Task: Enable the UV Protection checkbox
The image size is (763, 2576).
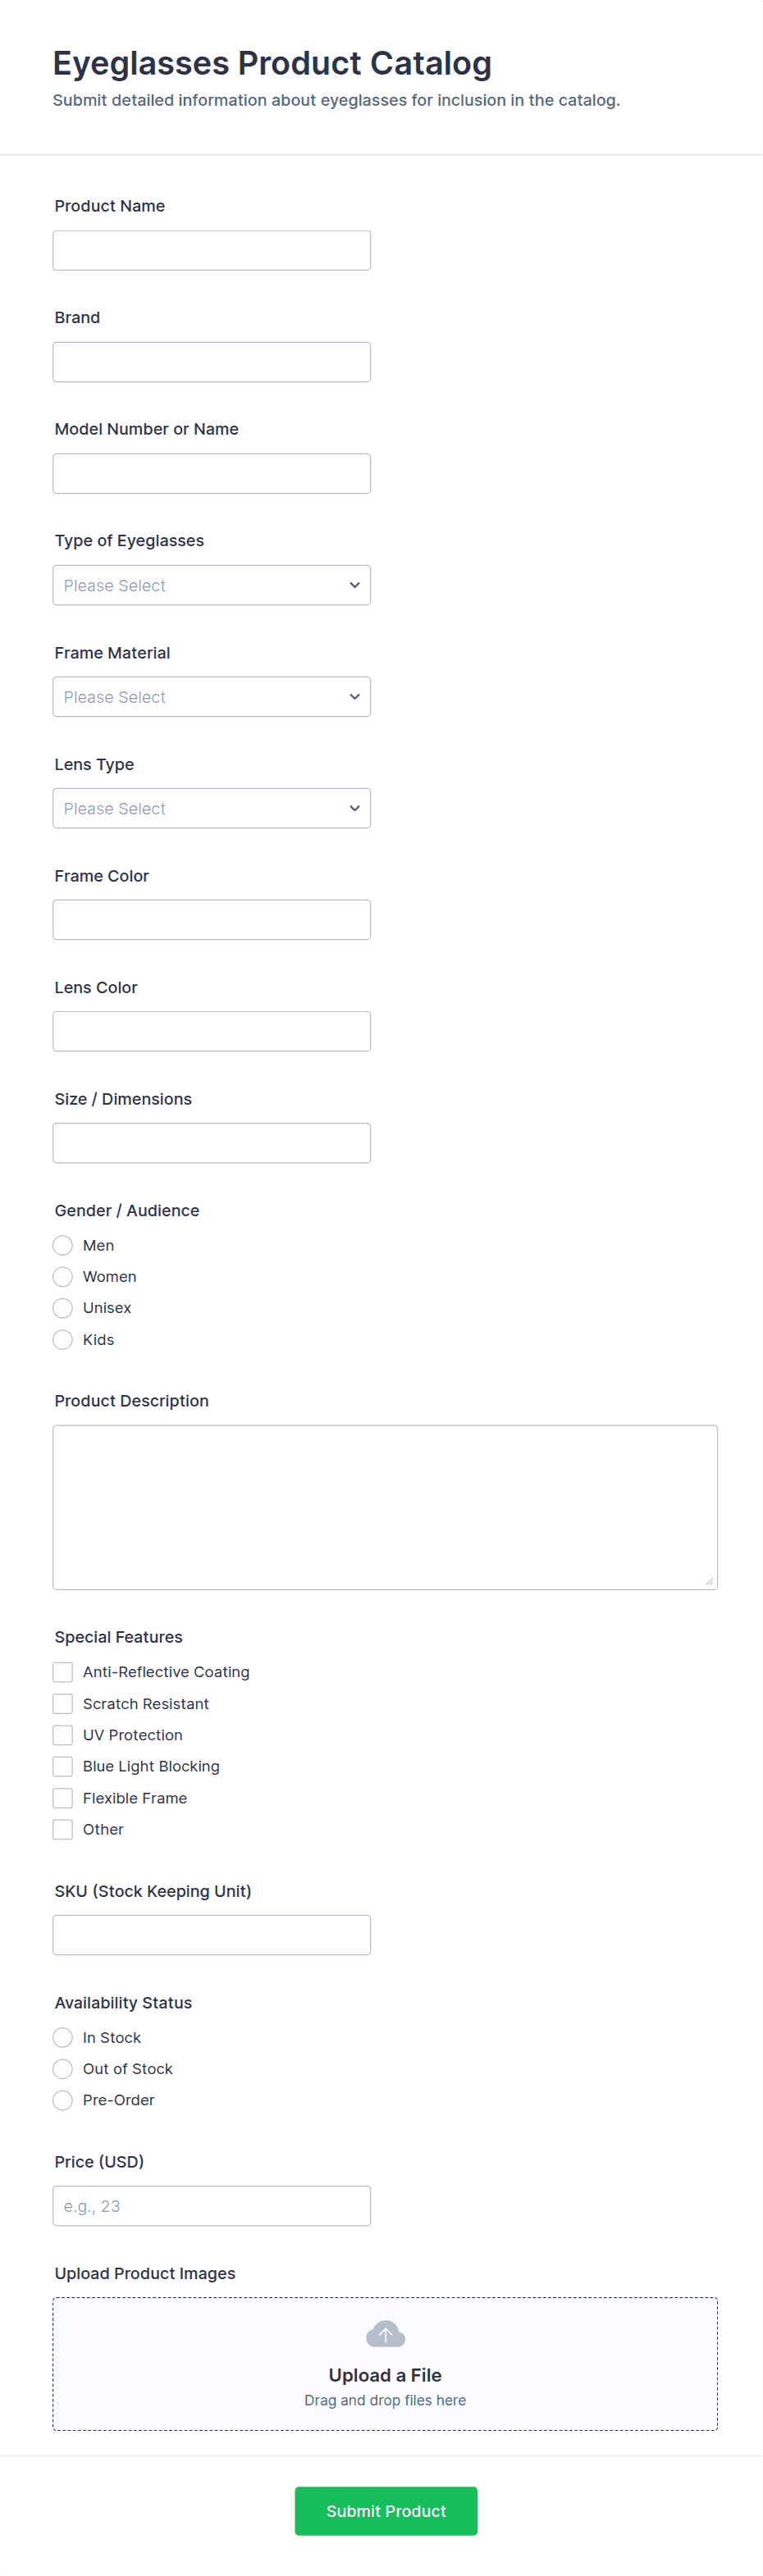Action: pyautogui.click(x=63, y=1735)
